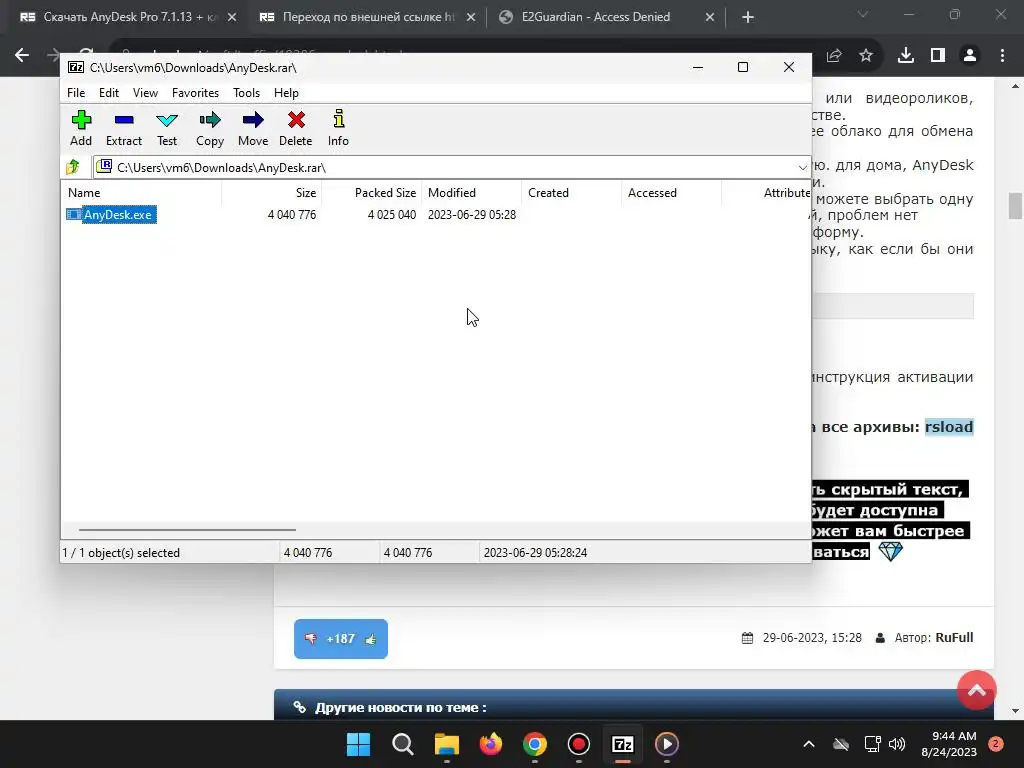This screenshot has width=1024, height=768.
Task: Open the Tools menu
Action: point(246,93)
